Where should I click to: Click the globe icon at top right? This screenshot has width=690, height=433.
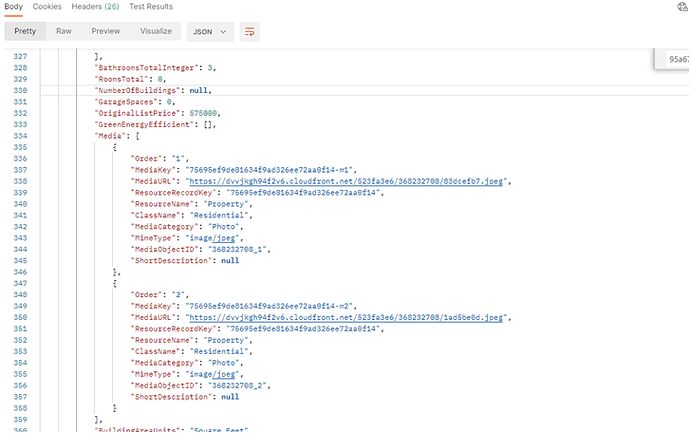click(x=683, y=7)
